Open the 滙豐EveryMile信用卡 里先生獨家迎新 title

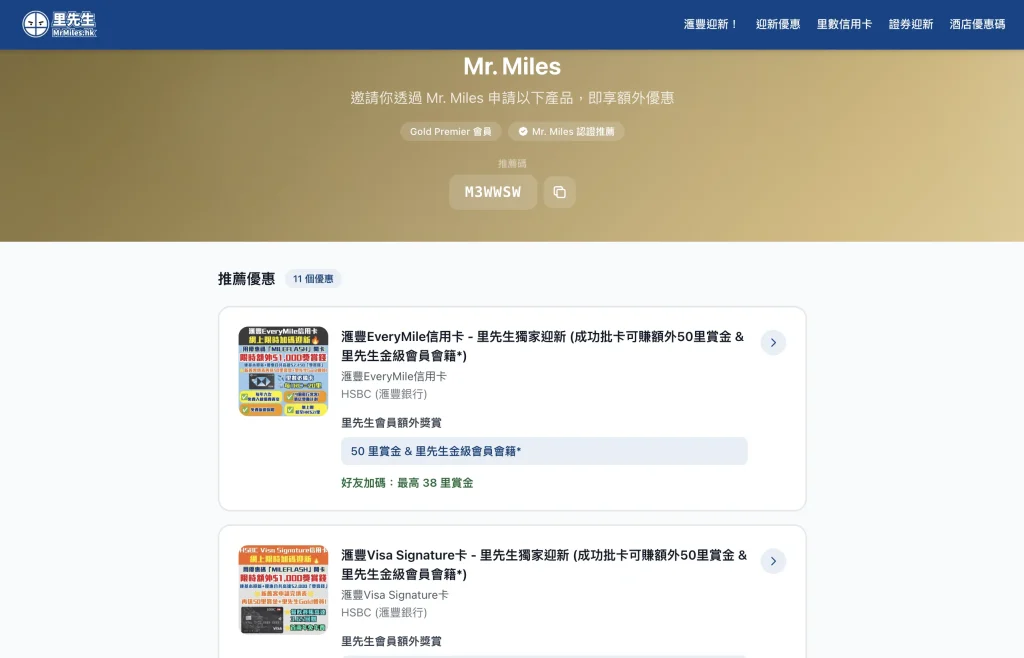[x=542, y=346]
